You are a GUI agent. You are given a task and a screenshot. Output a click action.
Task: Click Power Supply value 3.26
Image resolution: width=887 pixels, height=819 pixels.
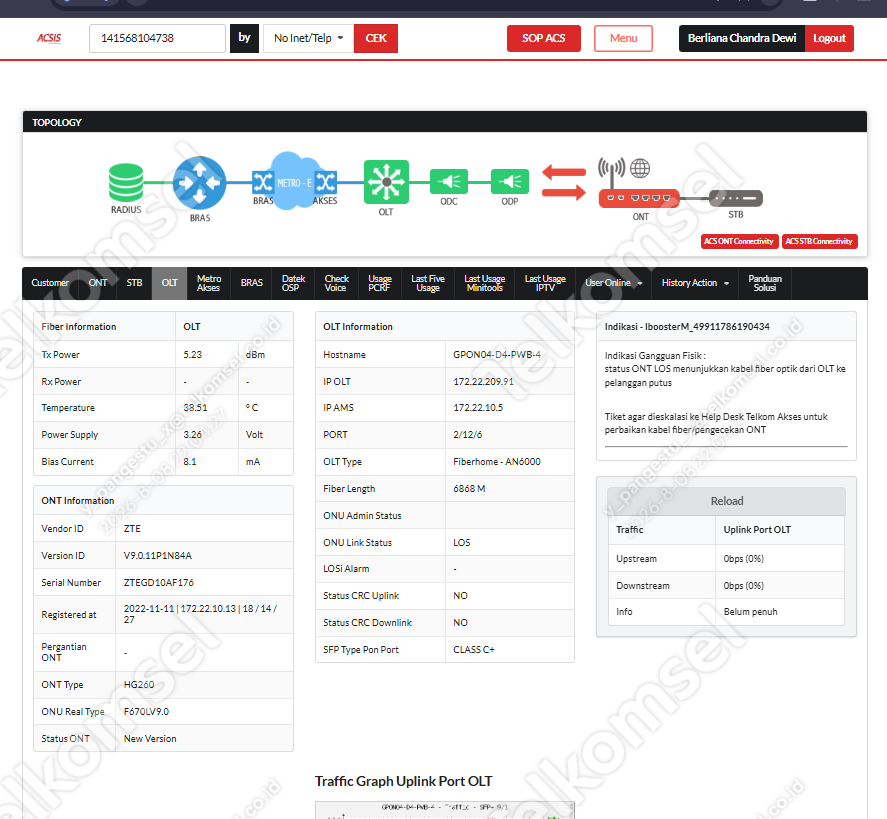(x=192, y=435)
